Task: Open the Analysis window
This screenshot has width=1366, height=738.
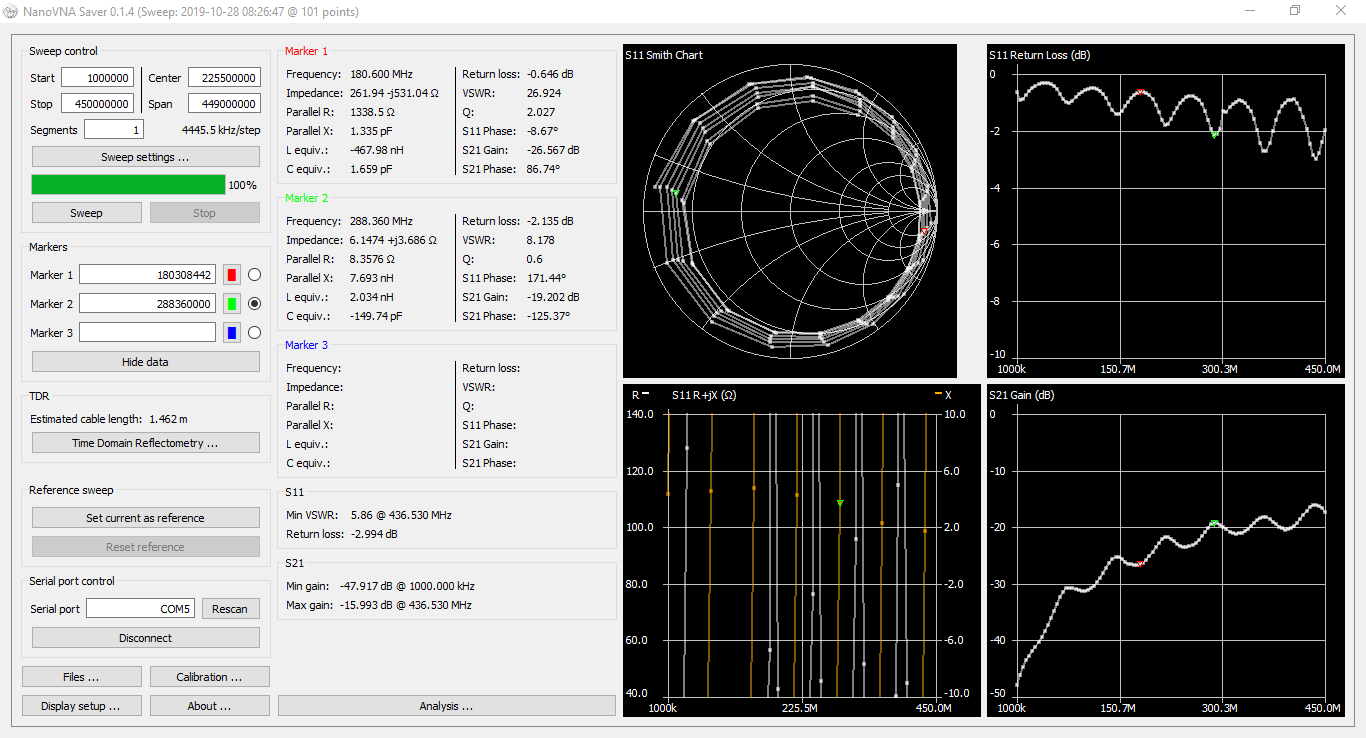Action: (446, 706)
